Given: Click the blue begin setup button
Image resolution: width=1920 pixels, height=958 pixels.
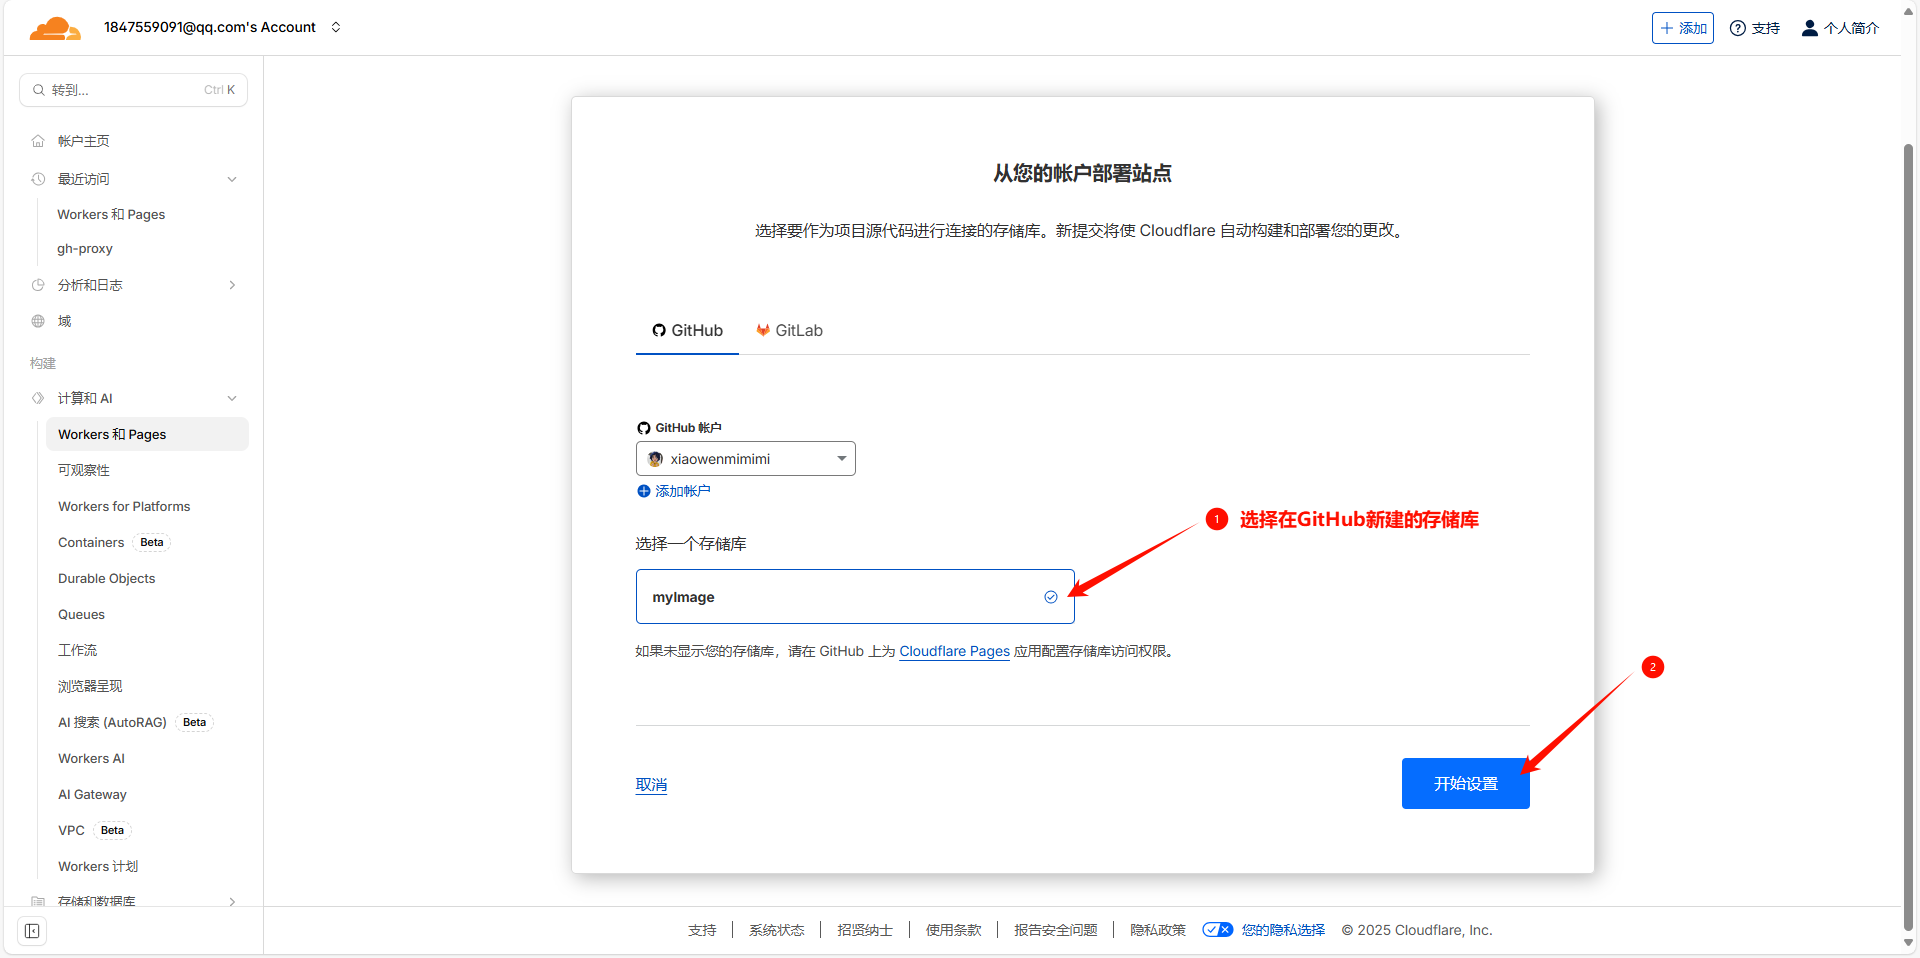Looking at the screenshot, I should 1465,784.
